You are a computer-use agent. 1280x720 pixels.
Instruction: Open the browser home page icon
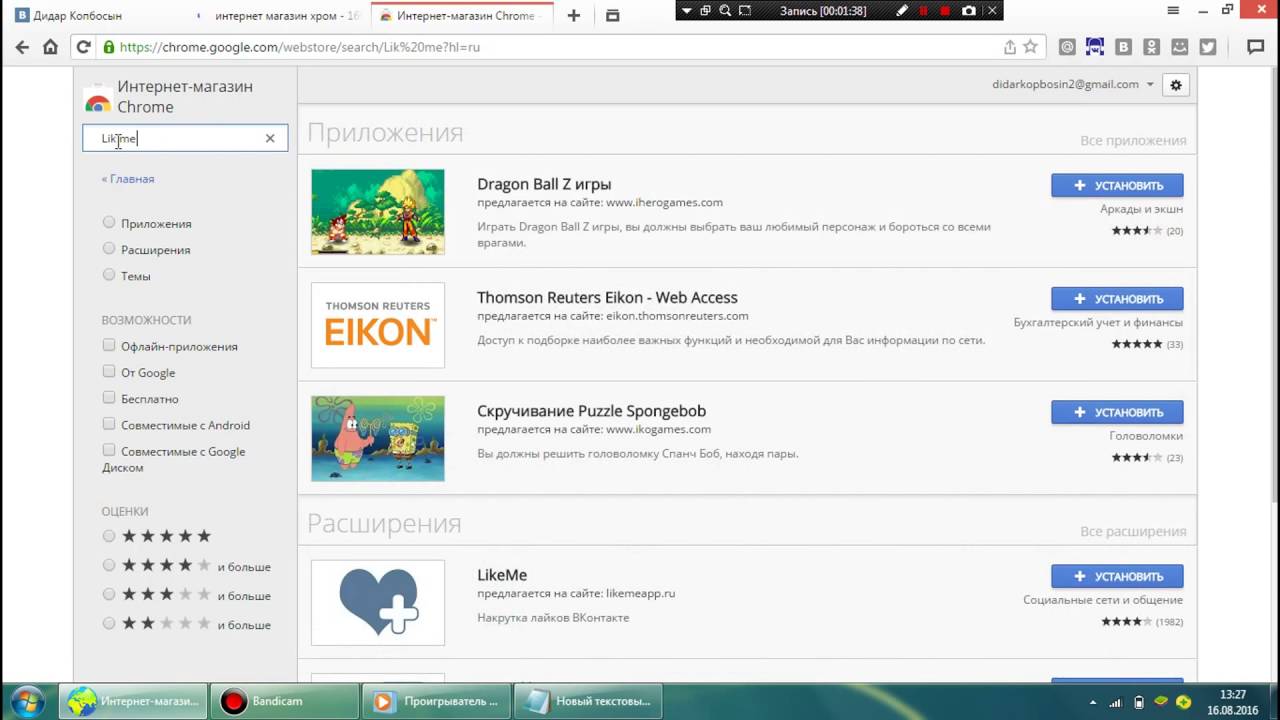(x=50, y=47)
